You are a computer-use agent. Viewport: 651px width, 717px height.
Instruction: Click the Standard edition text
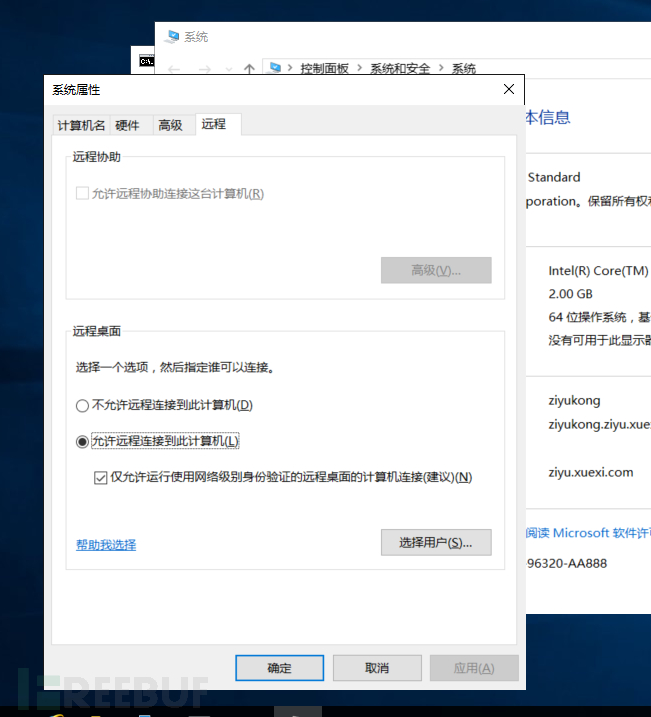[554, 177]
